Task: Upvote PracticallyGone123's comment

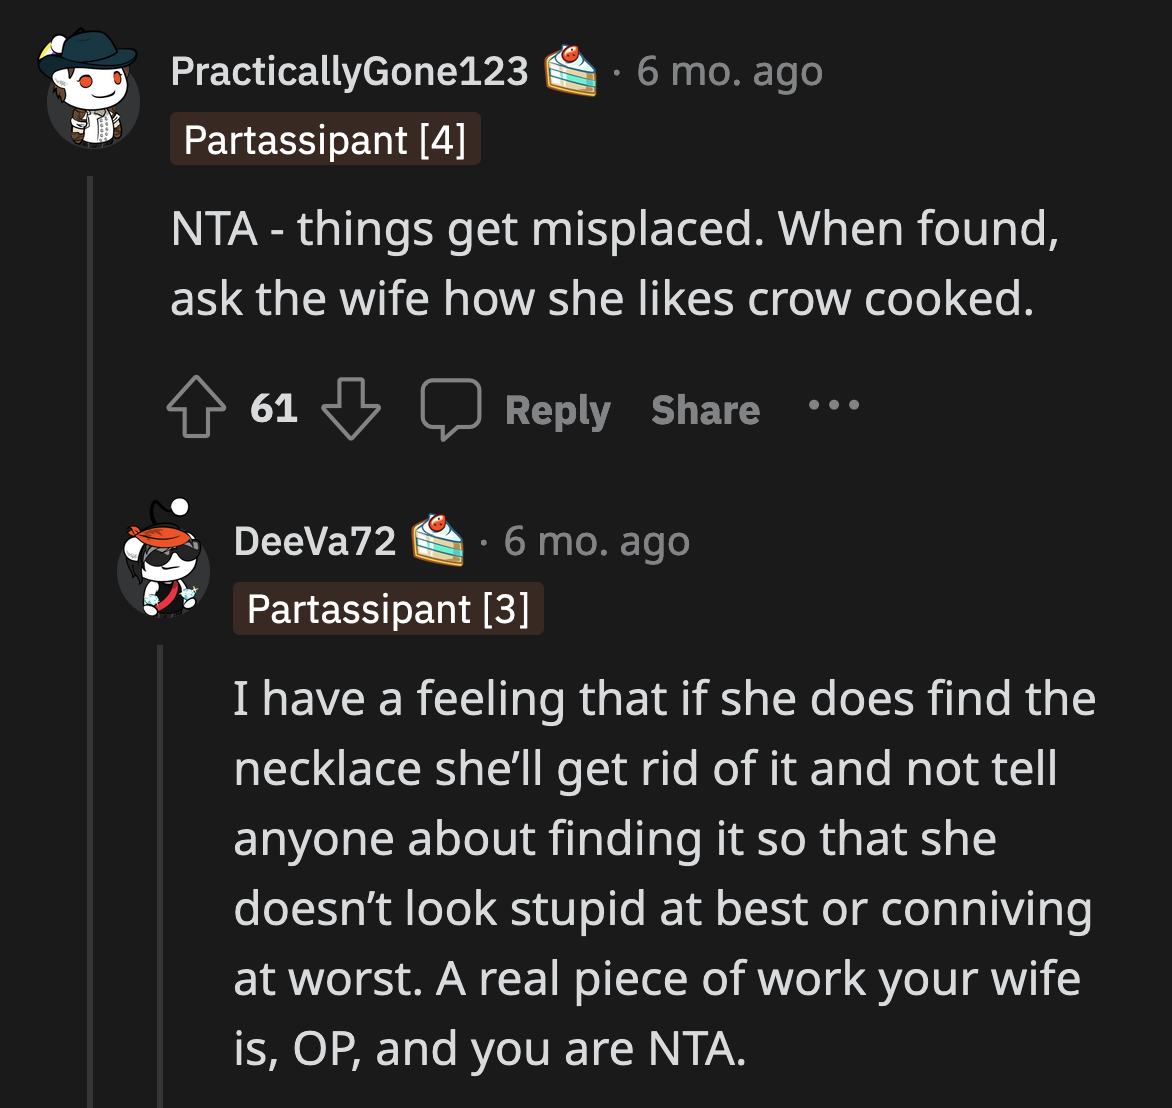Action: click(x=196, y=410)
